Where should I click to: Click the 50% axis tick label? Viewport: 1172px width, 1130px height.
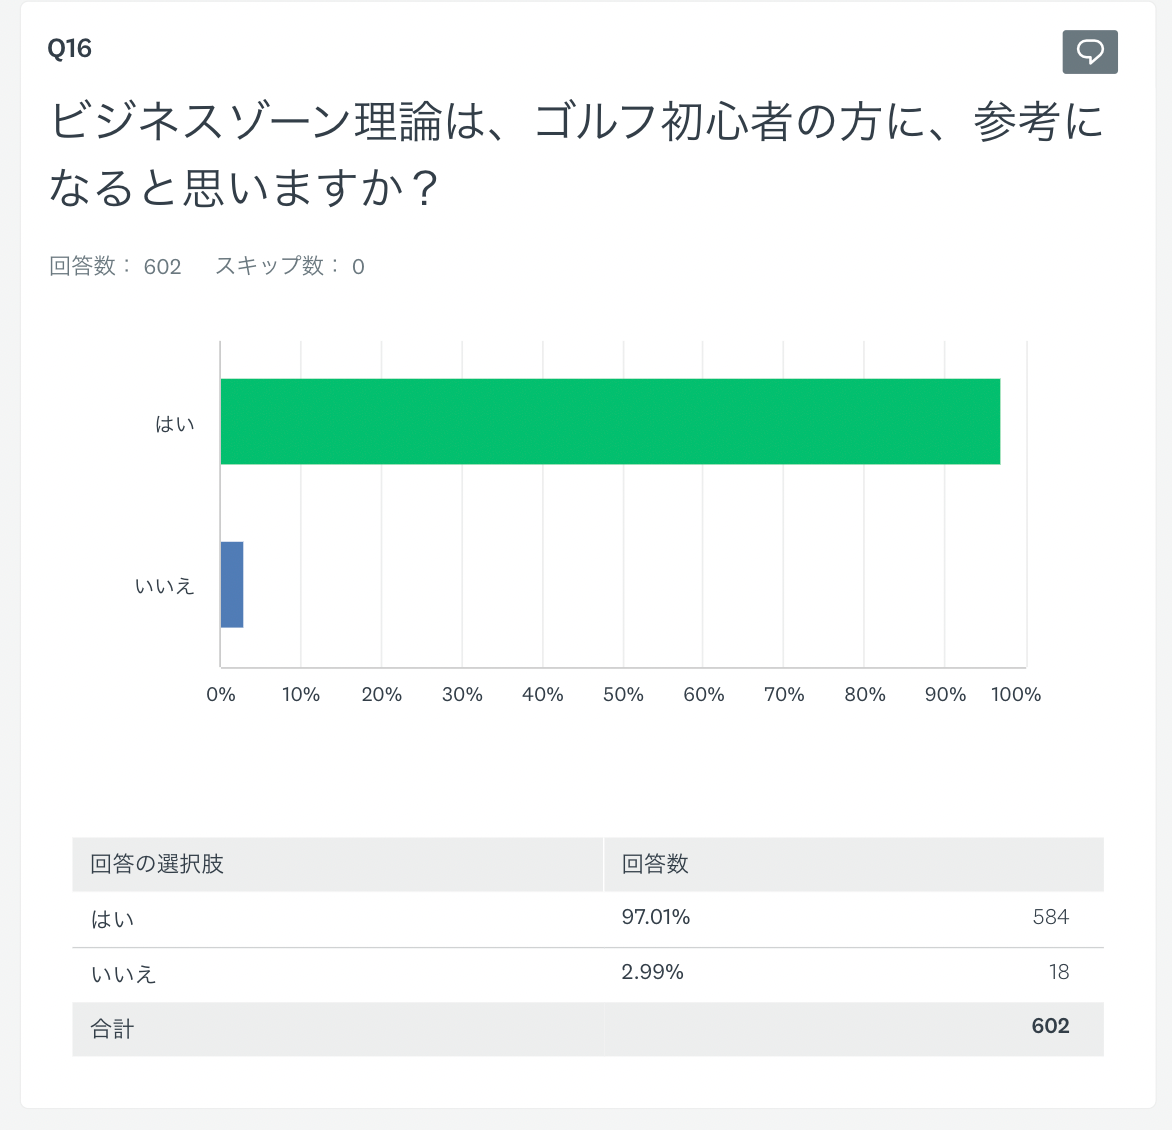click(623, 695)
